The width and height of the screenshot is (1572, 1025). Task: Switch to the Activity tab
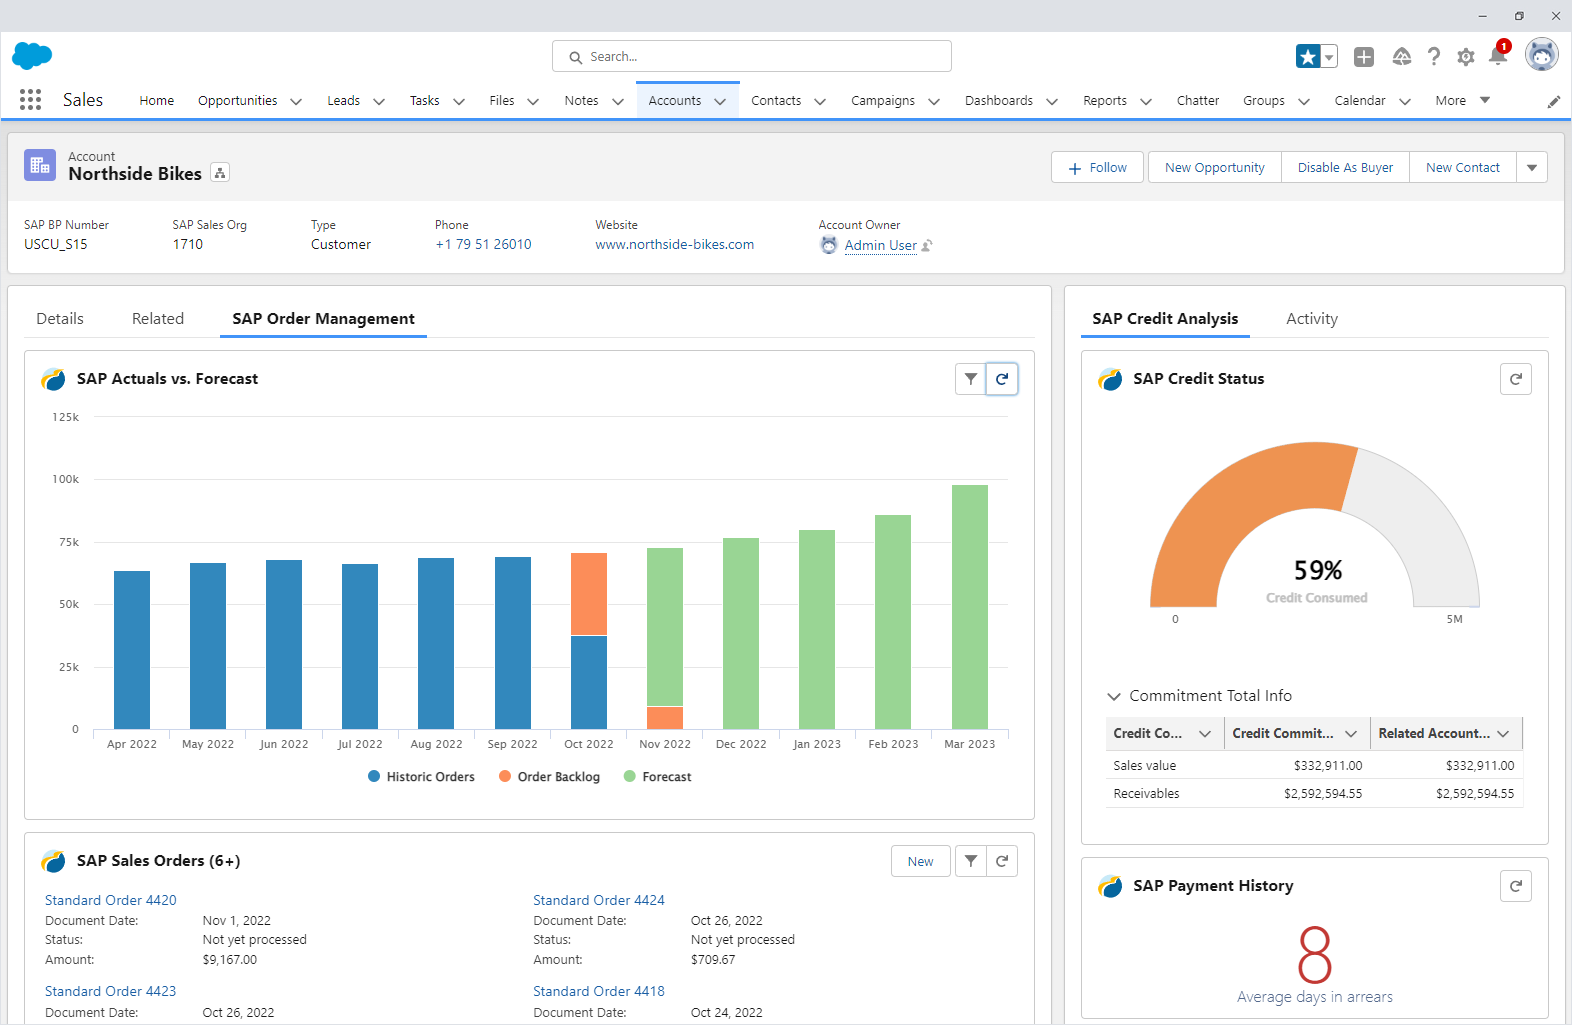(1312, 319)
